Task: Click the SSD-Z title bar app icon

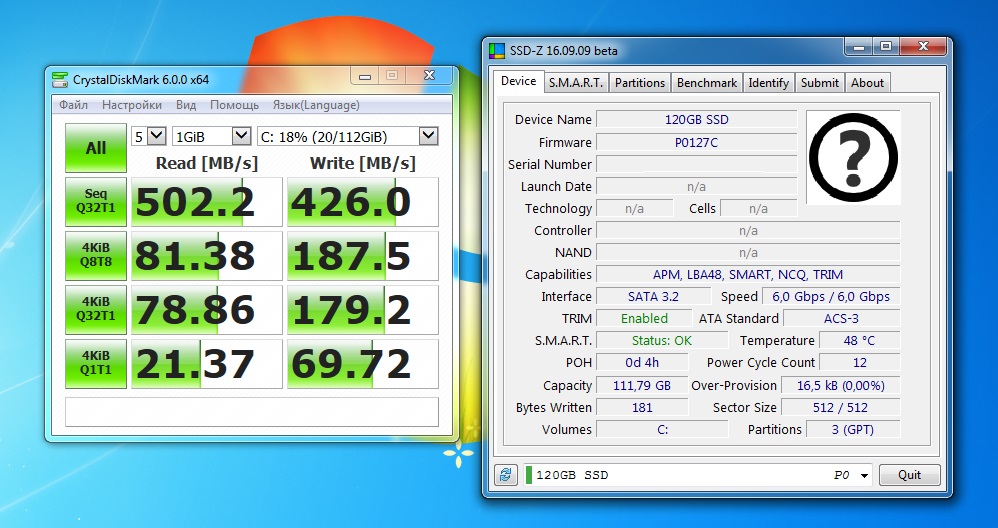Action: (x=496, y=51)
